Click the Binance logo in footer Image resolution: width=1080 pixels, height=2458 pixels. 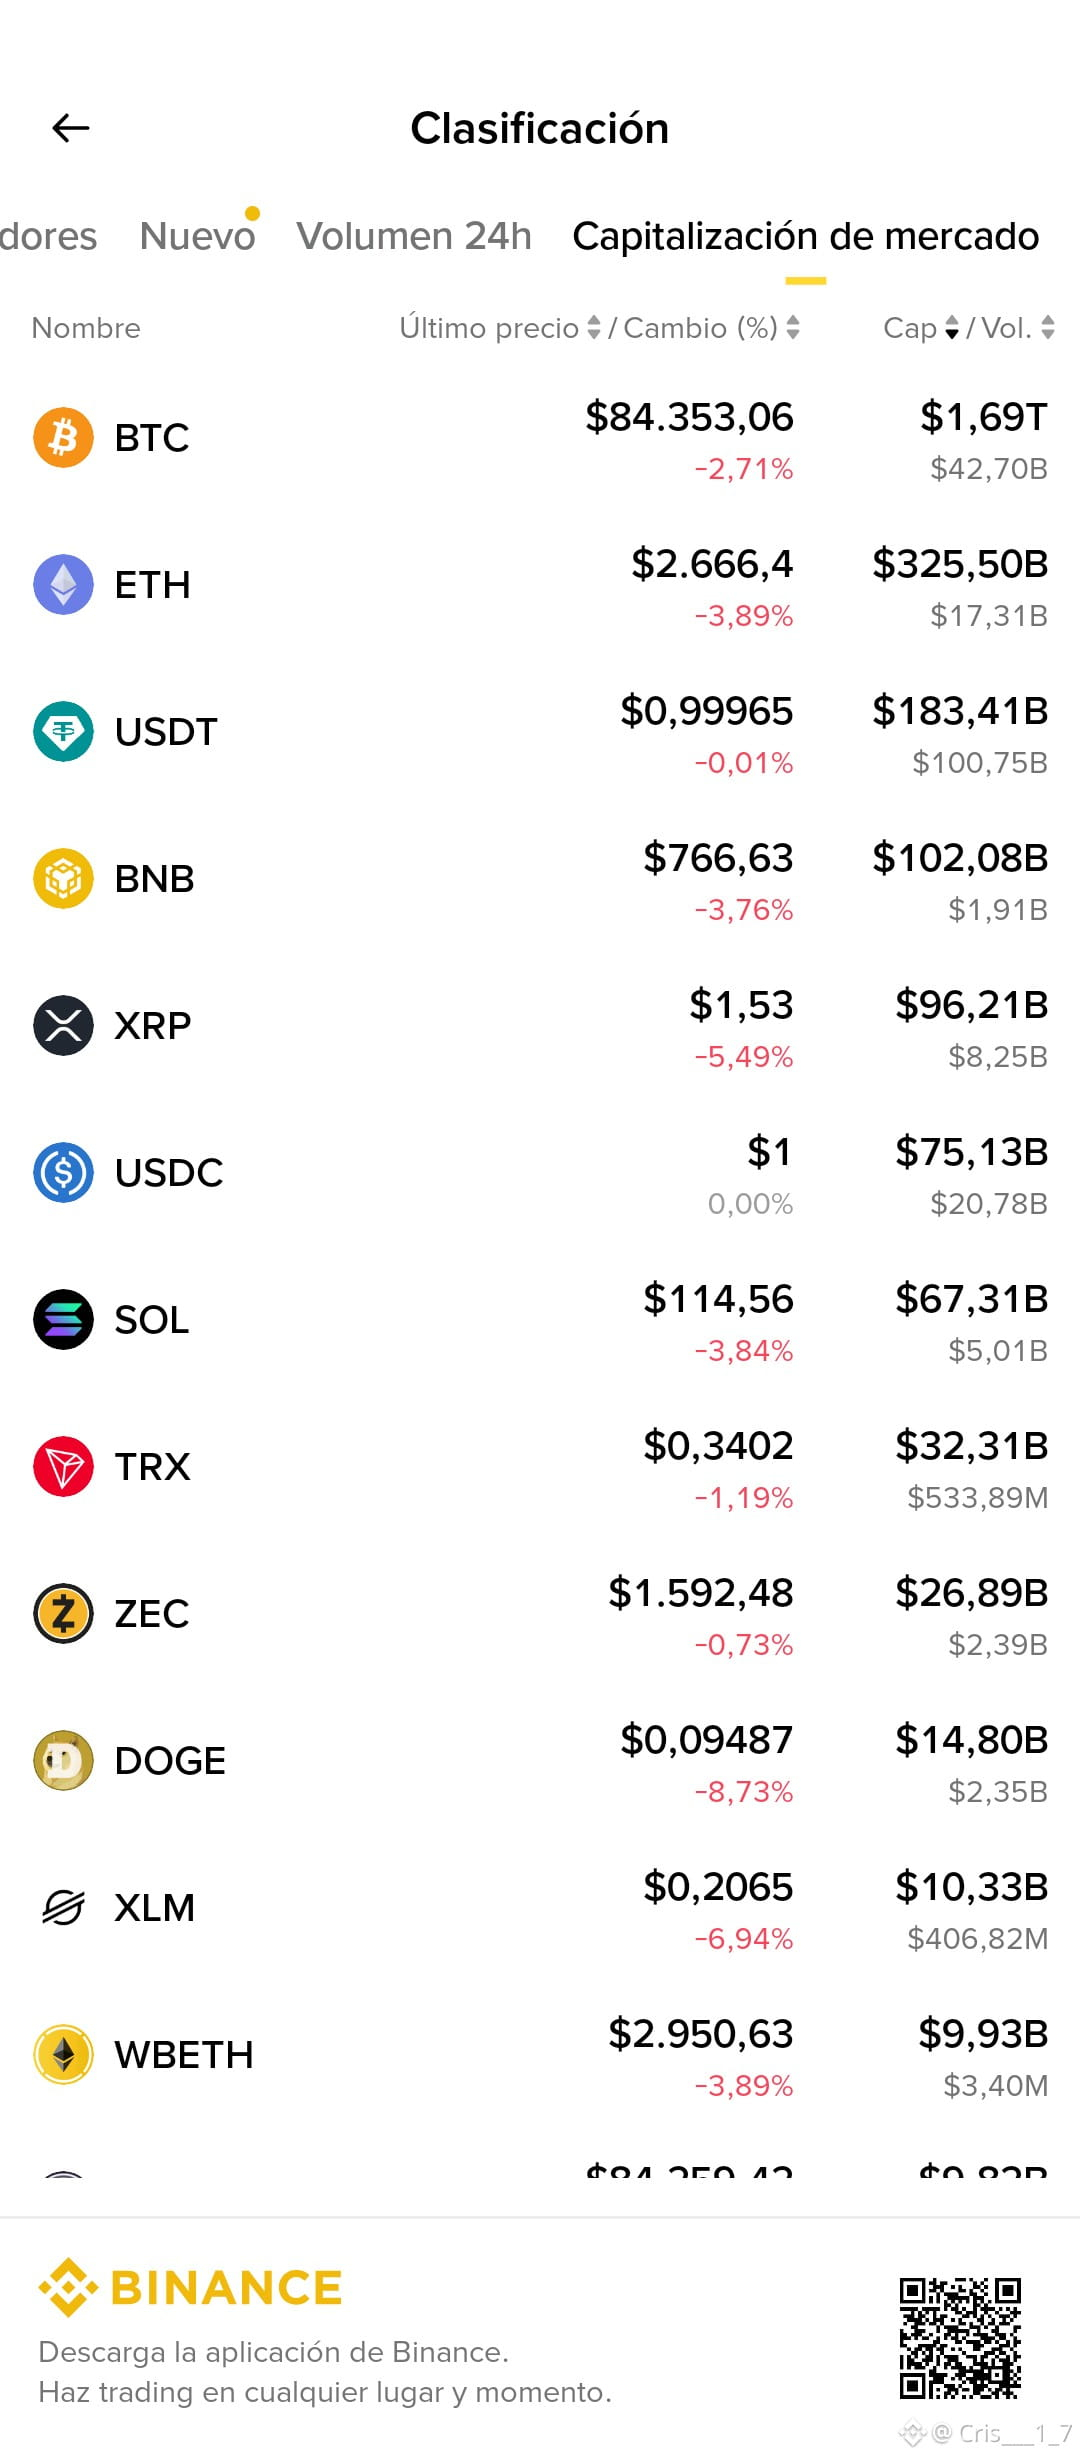191,2287
